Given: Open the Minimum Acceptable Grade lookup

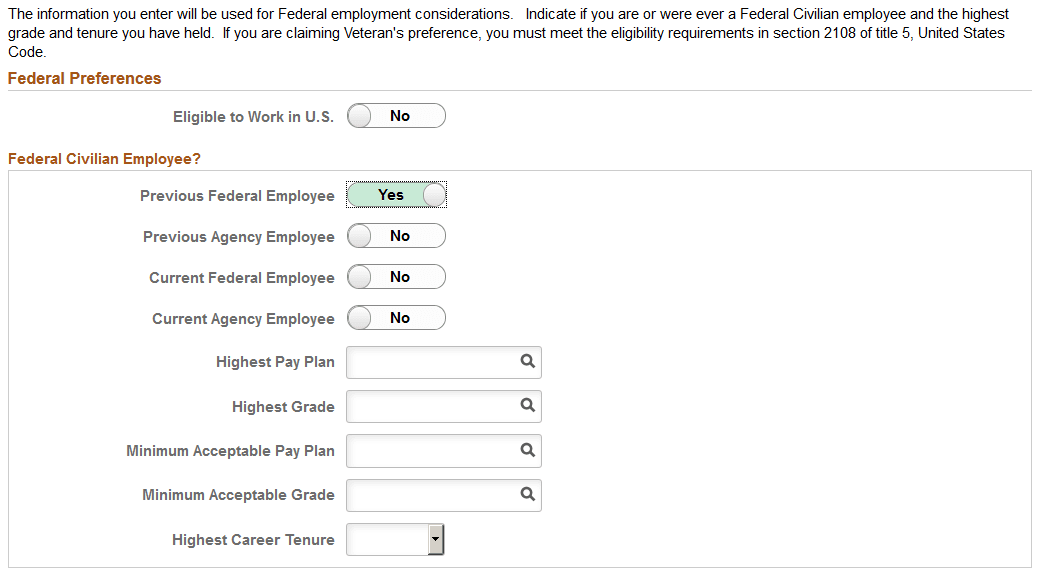Looking at the screenshot, I should [x=528, y=495].
